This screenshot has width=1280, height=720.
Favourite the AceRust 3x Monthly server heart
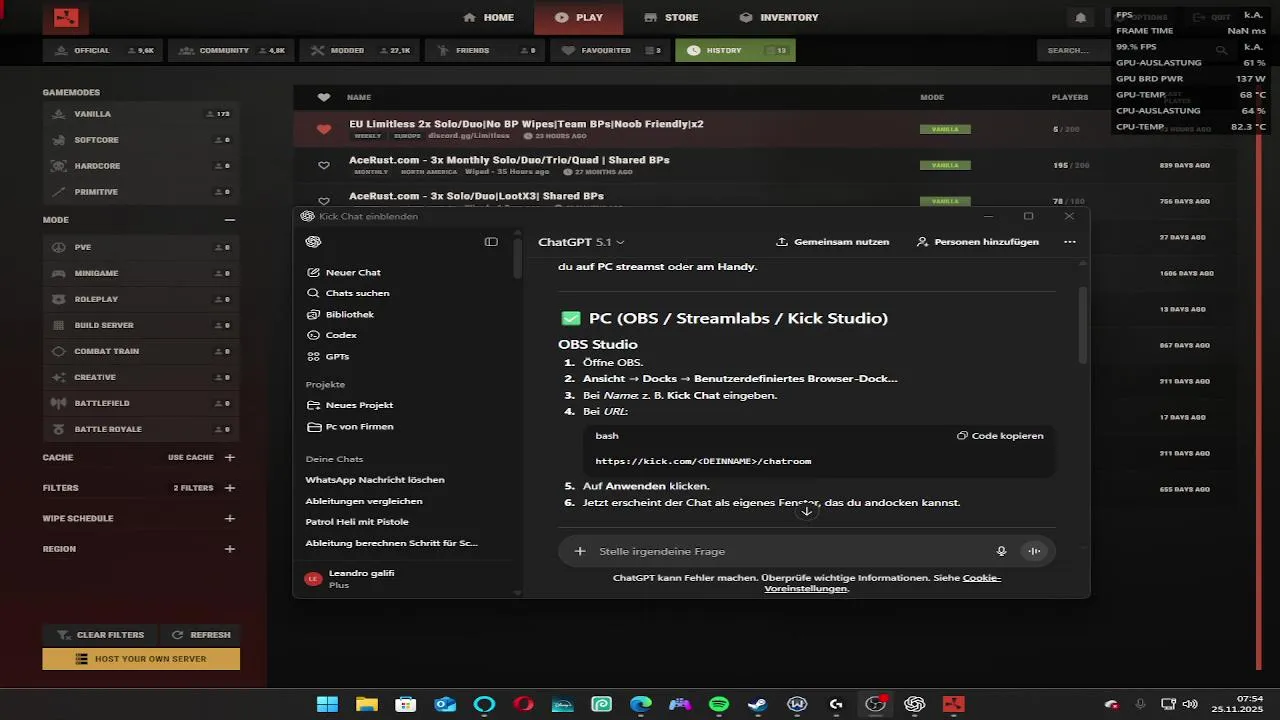tap(323, 165)
